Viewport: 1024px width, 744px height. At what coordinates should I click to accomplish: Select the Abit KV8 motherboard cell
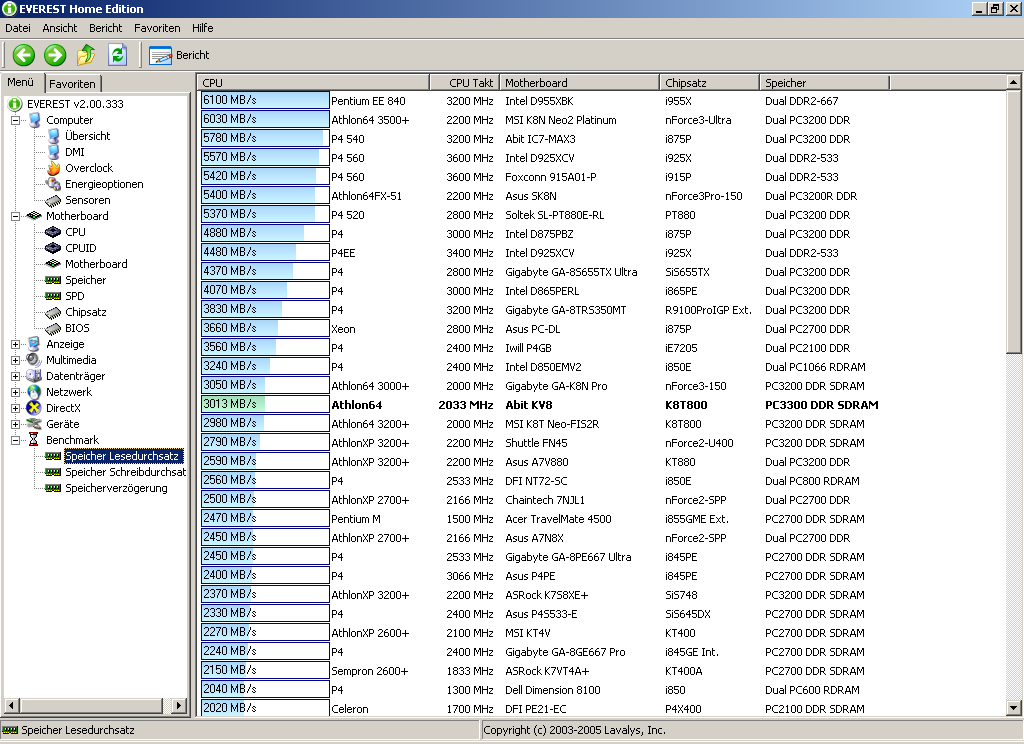point(528,405)
